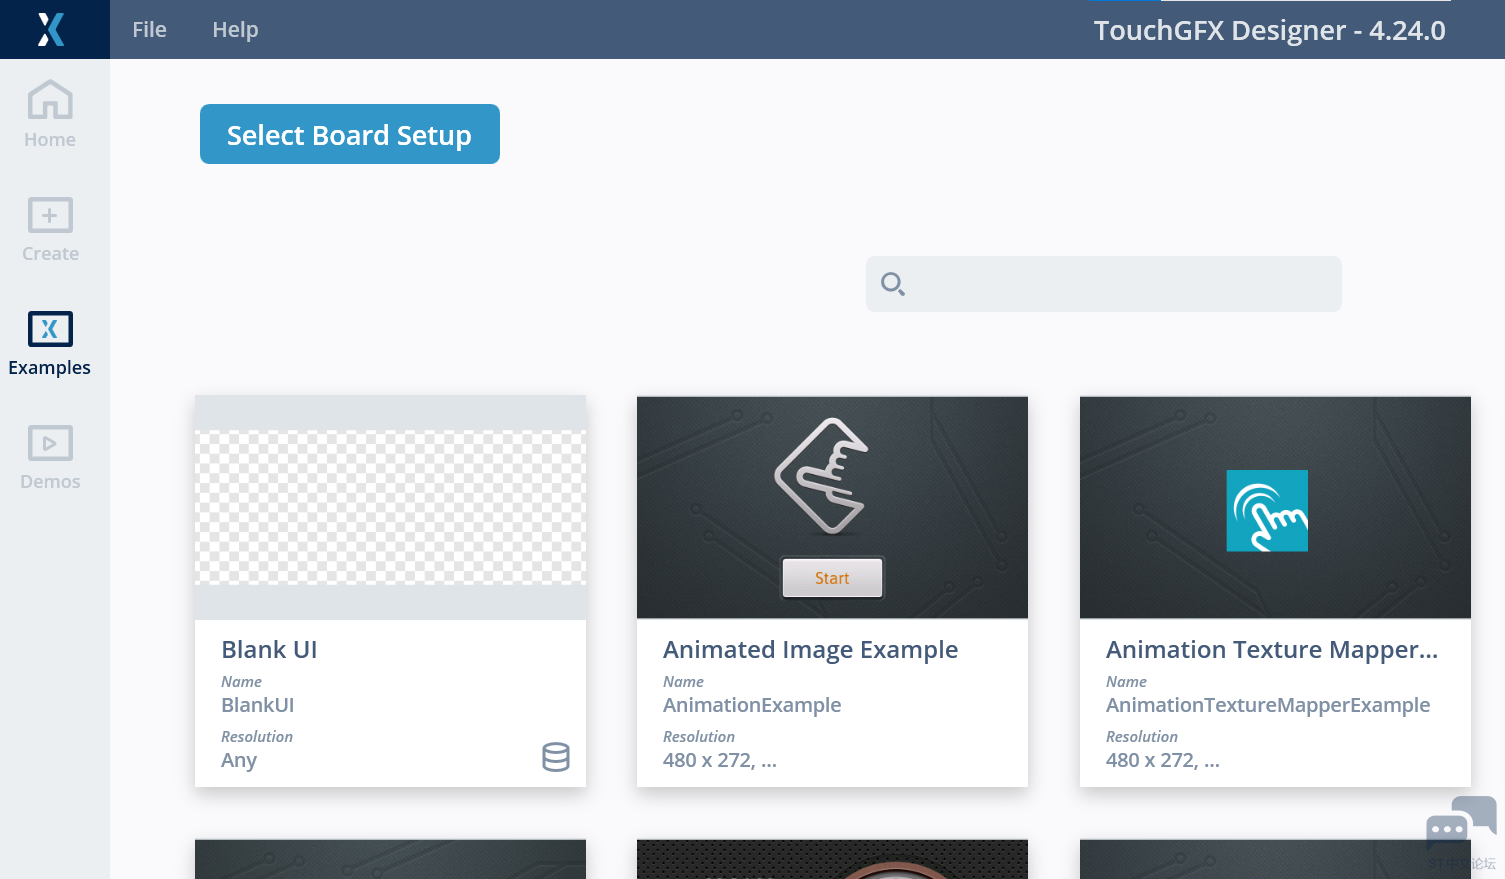This screenshot has height=879, width=1505.
Task: Click the Animated Image Example title
Action: 810,650
